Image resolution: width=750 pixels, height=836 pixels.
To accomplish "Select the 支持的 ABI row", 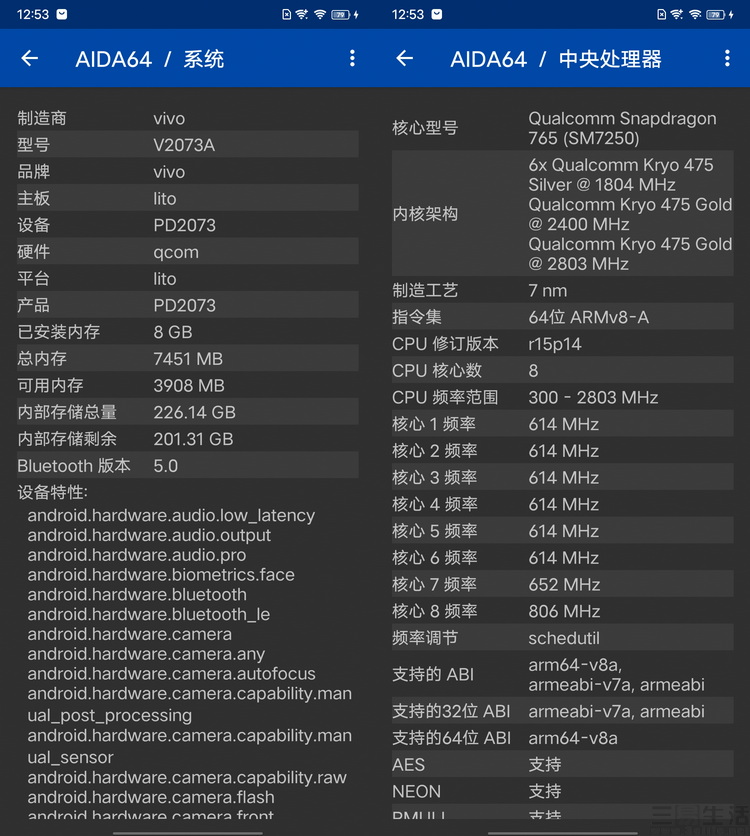I will coord(562,674).
